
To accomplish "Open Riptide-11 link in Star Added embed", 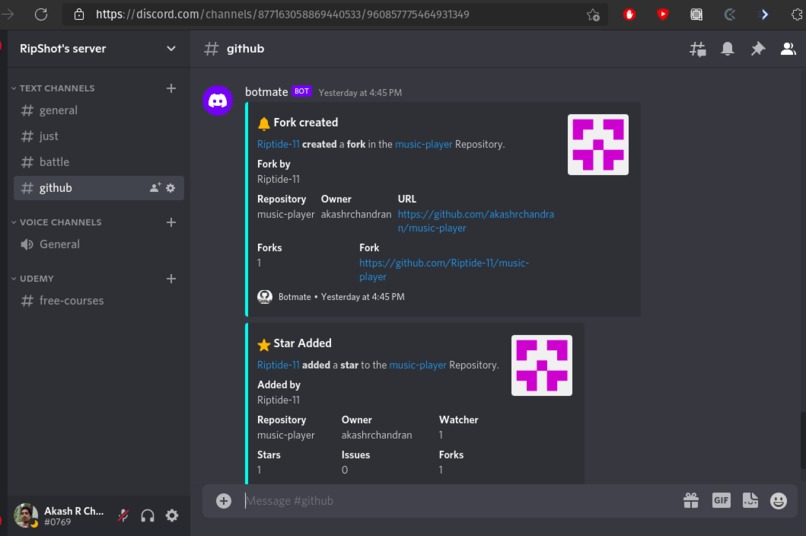I will (278, 365).
